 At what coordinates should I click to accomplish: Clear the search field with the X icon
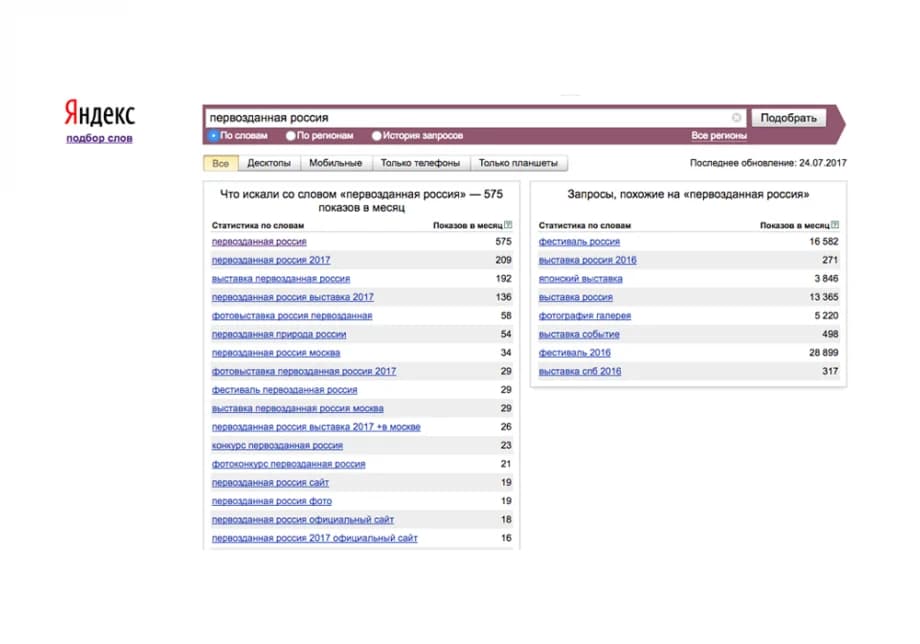tap(736, 118)
